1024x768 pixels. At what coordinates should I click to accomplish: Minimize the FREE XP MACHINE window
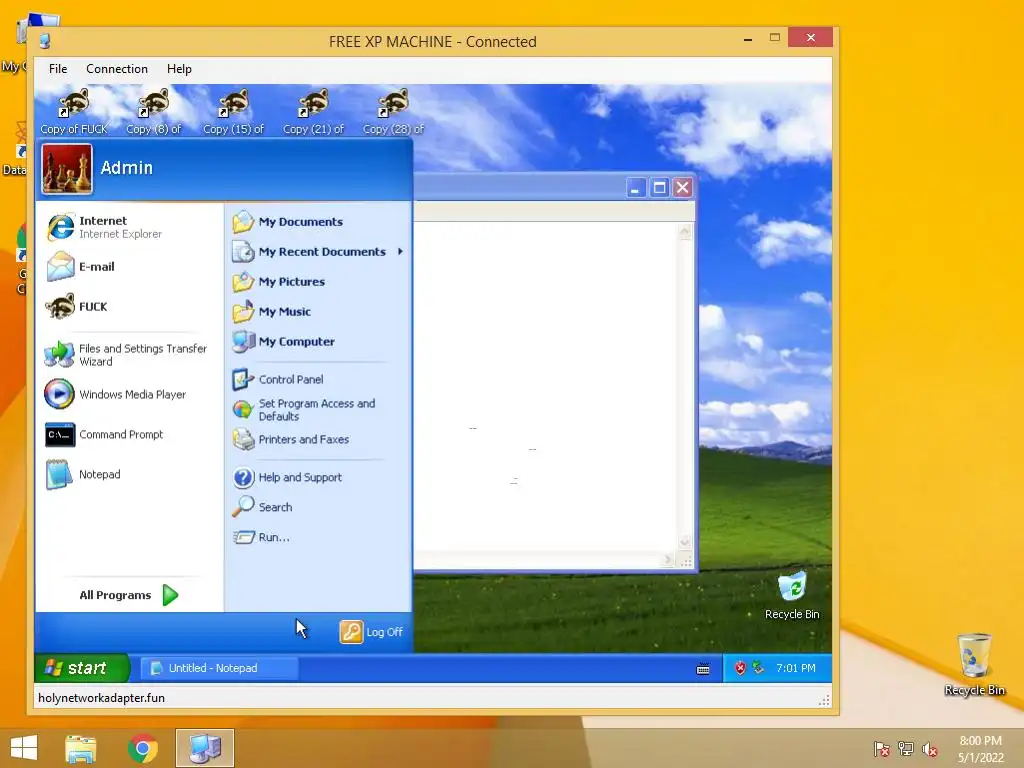tap(748, 39)
